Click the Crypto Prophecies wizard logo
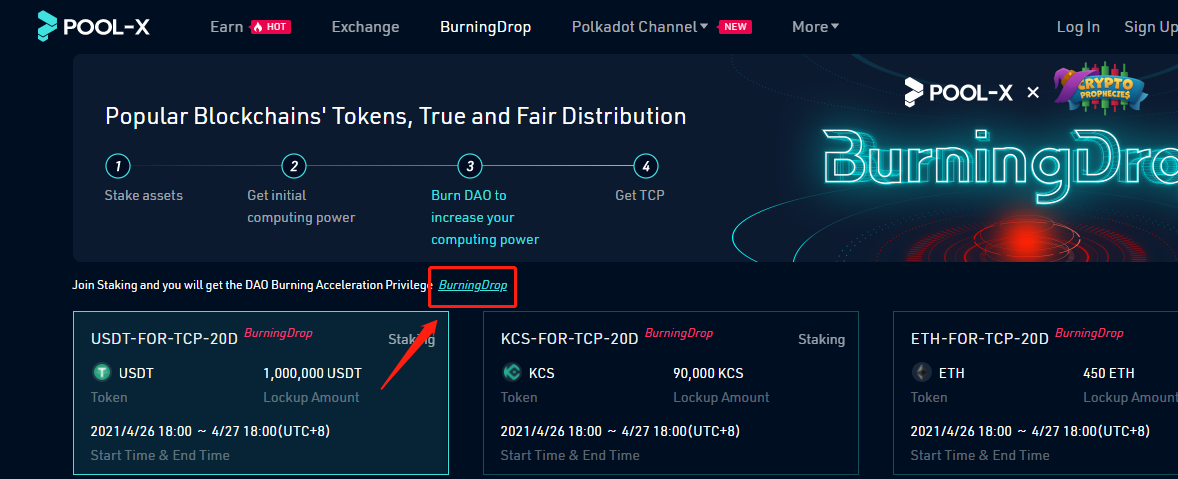Image resolution: width=1178 pixels, height=479 pixels. 1101,89
